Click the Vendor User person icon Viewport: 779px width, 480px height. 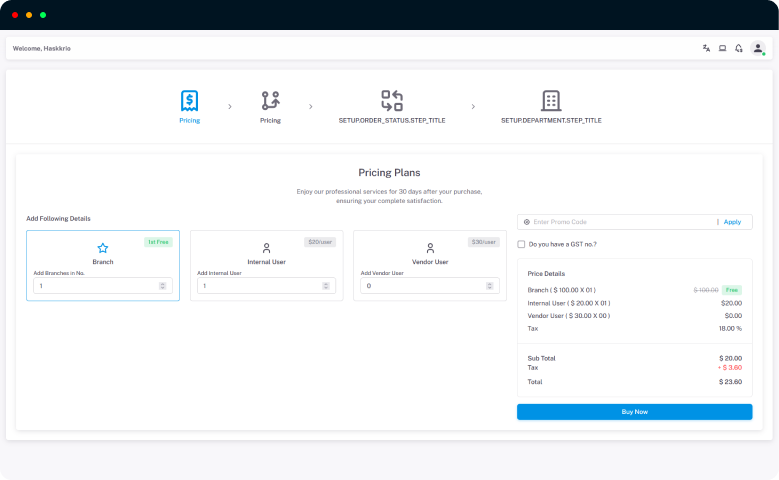coord(430,247)
